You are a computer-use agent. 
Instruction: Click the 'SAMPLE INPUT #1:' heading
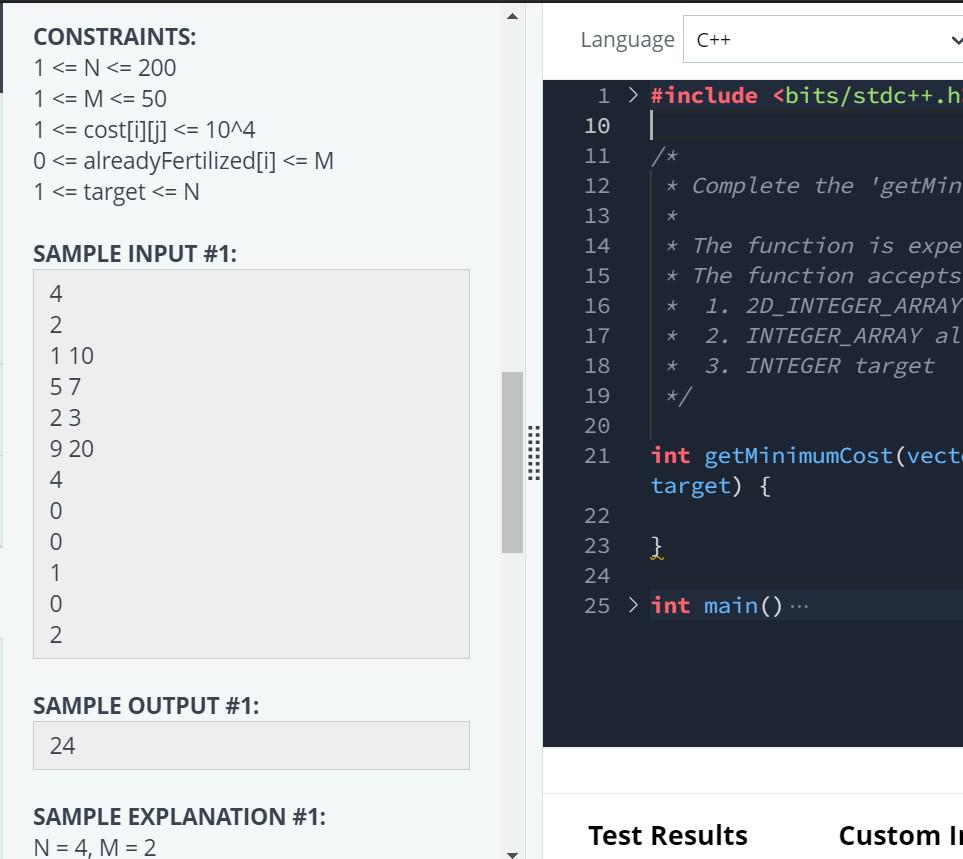pos(135,254)
